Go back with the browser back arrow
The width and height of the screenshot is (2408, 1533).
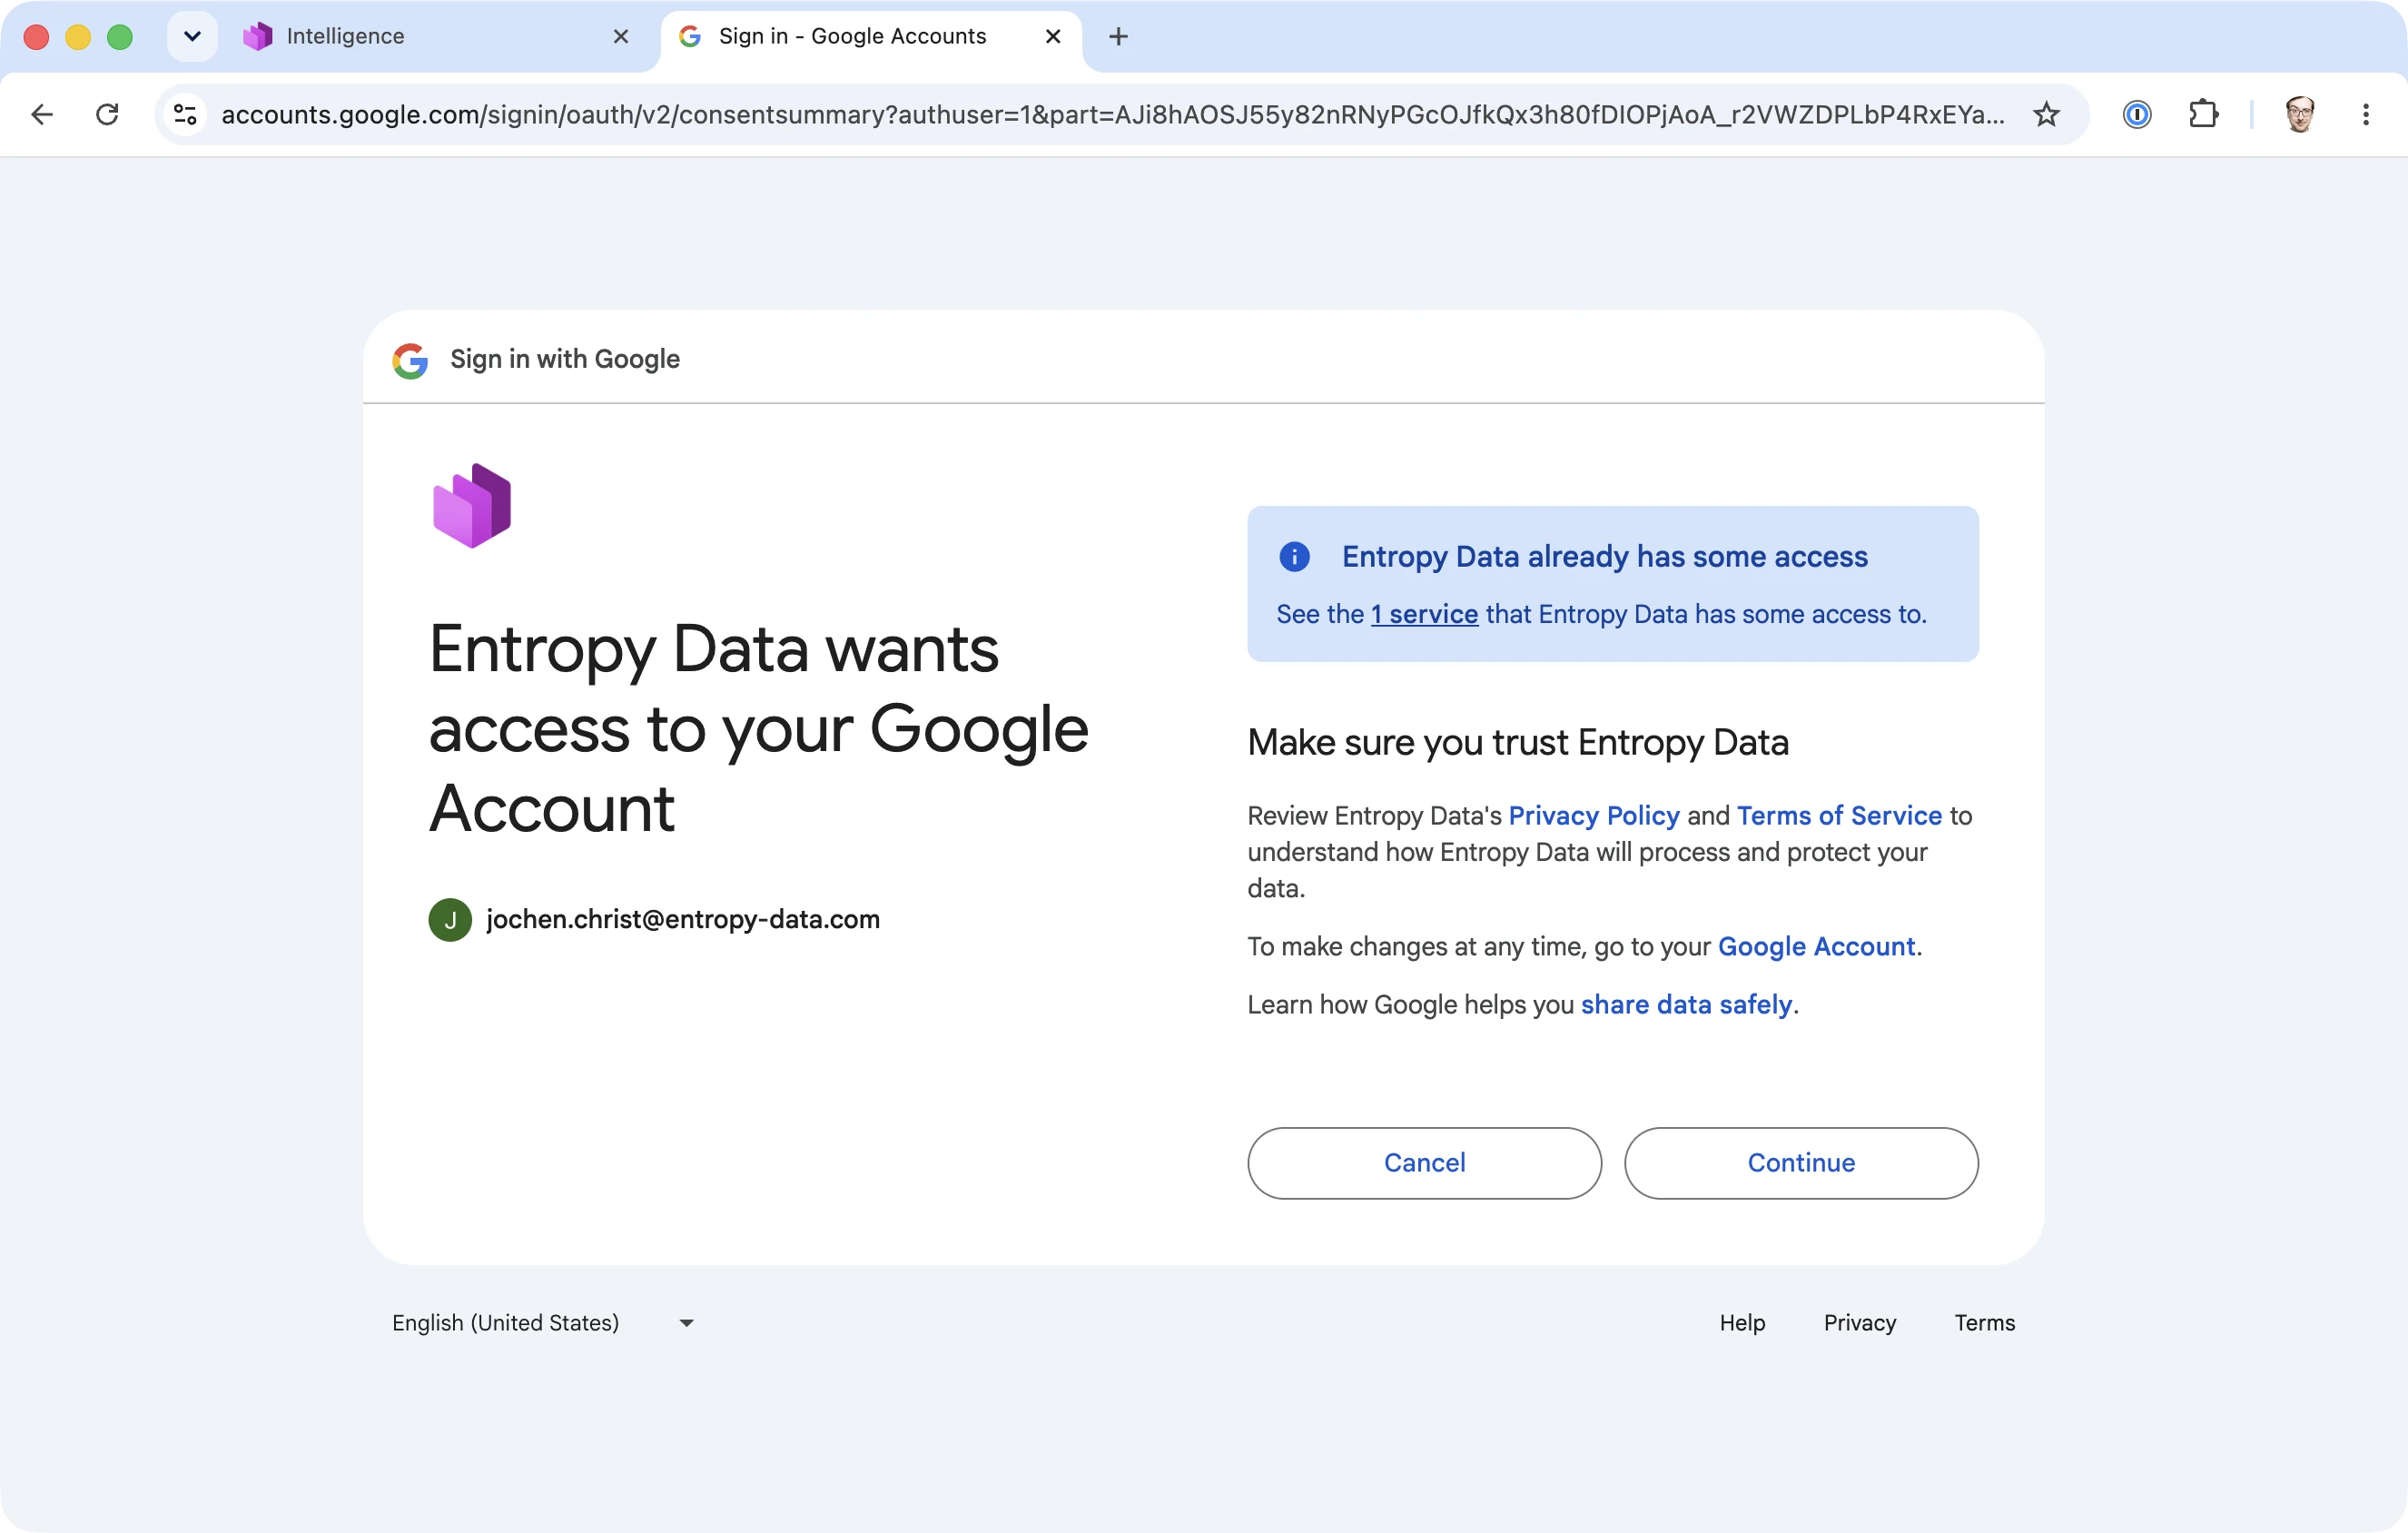[x=42, y=114]
